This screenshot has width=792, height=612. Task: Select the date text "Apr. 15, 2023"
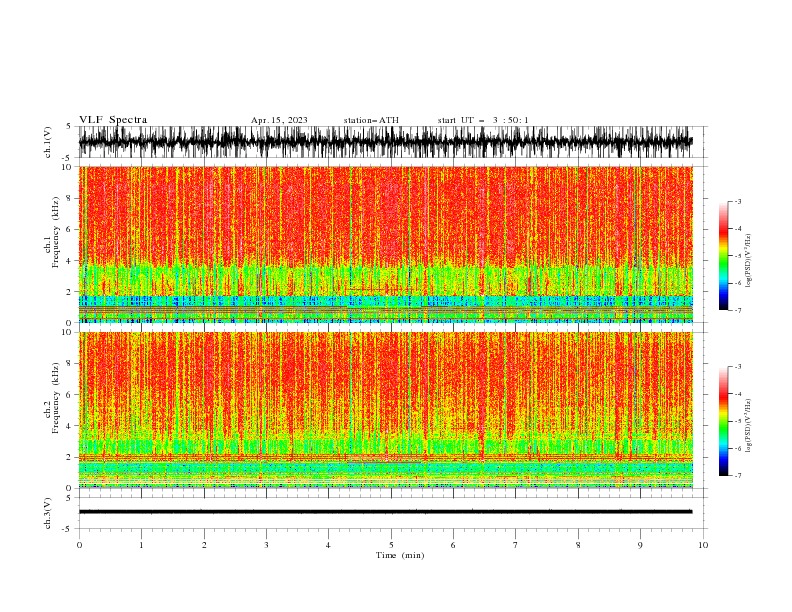click(x=279, y=120)
